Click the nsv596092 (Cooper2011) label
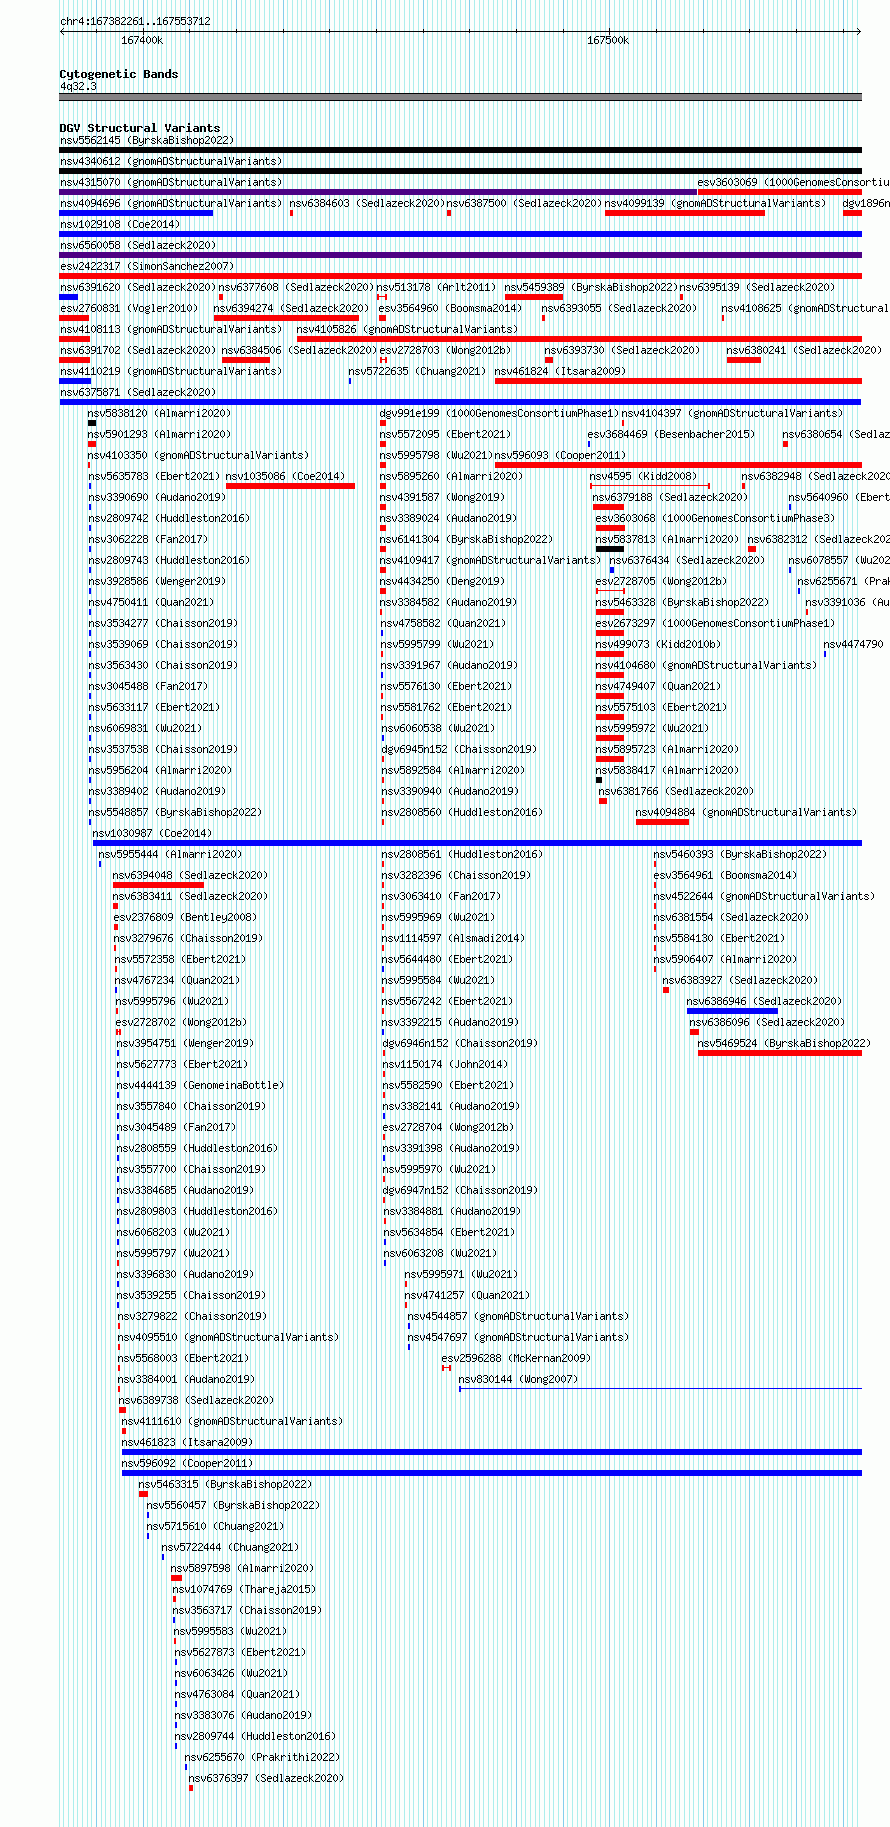Viewport: 890px width, 1827px height. click(187, 1463)
